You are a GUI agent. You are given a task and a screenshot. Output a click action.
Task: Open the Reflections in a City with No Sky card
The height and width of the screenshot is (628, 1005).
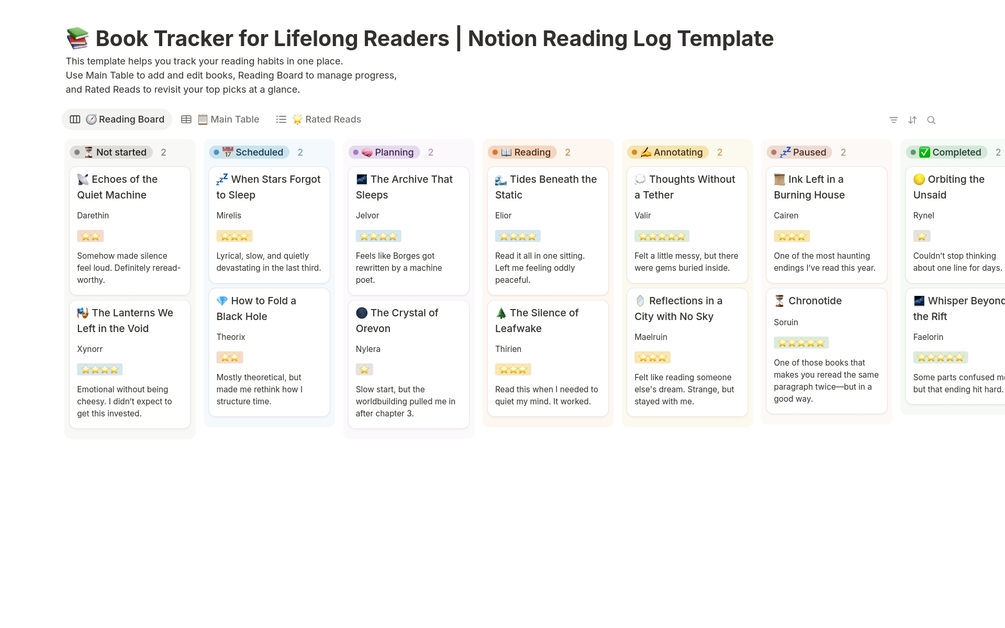click(686, 308)
